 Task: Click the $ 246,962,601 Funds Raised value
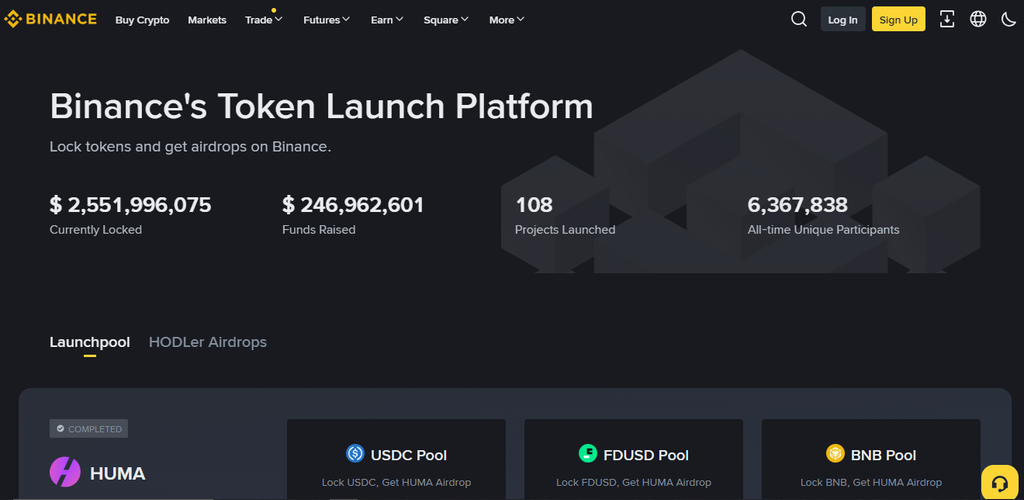pos(353,205)
